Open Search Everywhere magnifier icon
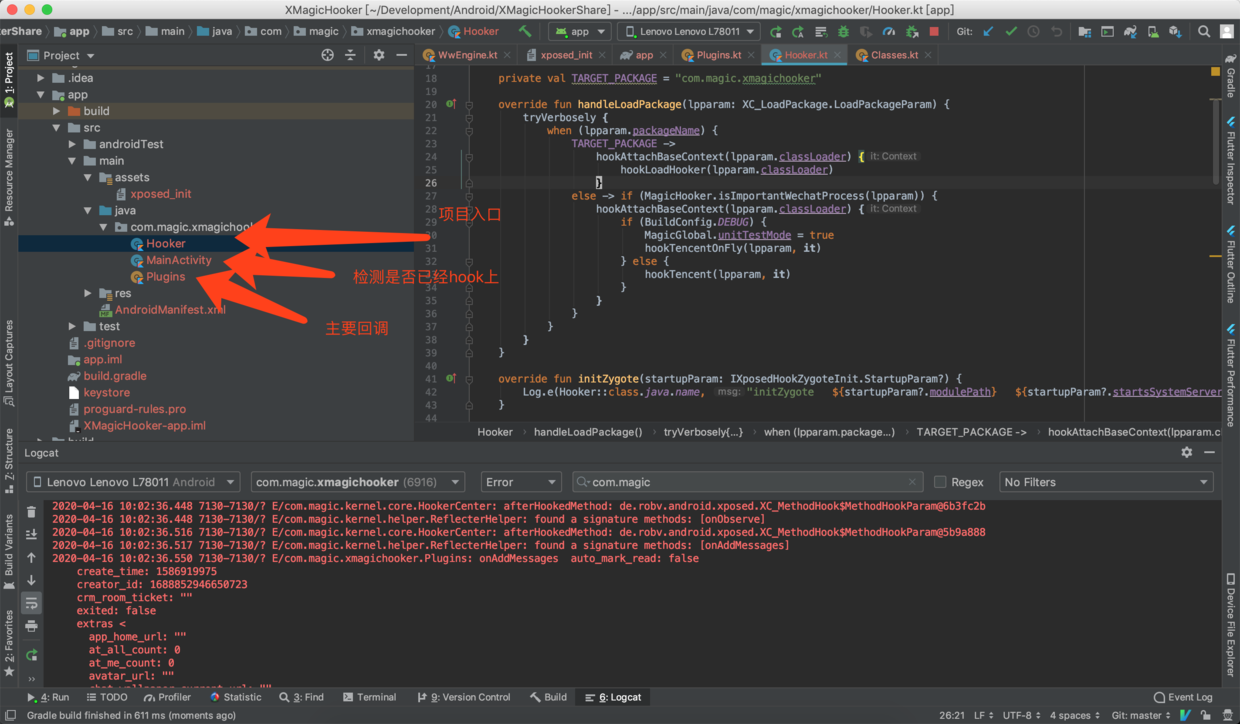Screen dimensions: 1240x724 pyautogui.click(x=1204, y=32)
